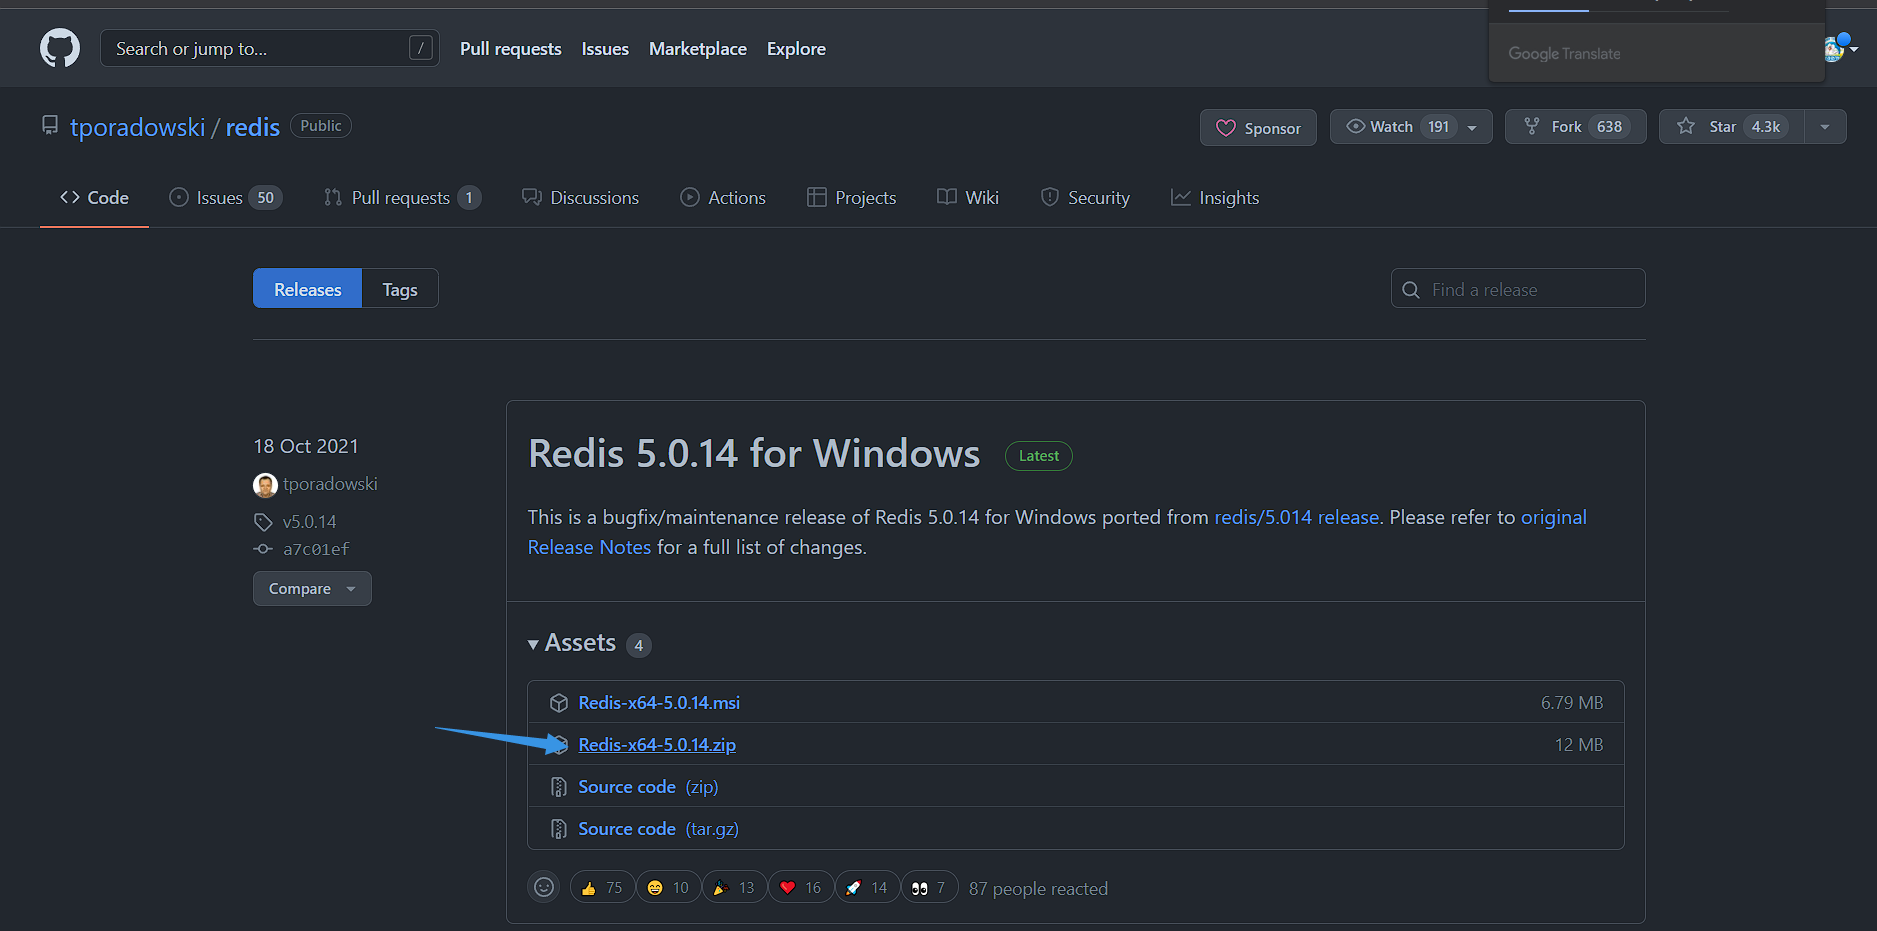The image size is (1877, 931).
Task: Download Source code (zip)
Action: pyautogui.click(x=648, y=787)
